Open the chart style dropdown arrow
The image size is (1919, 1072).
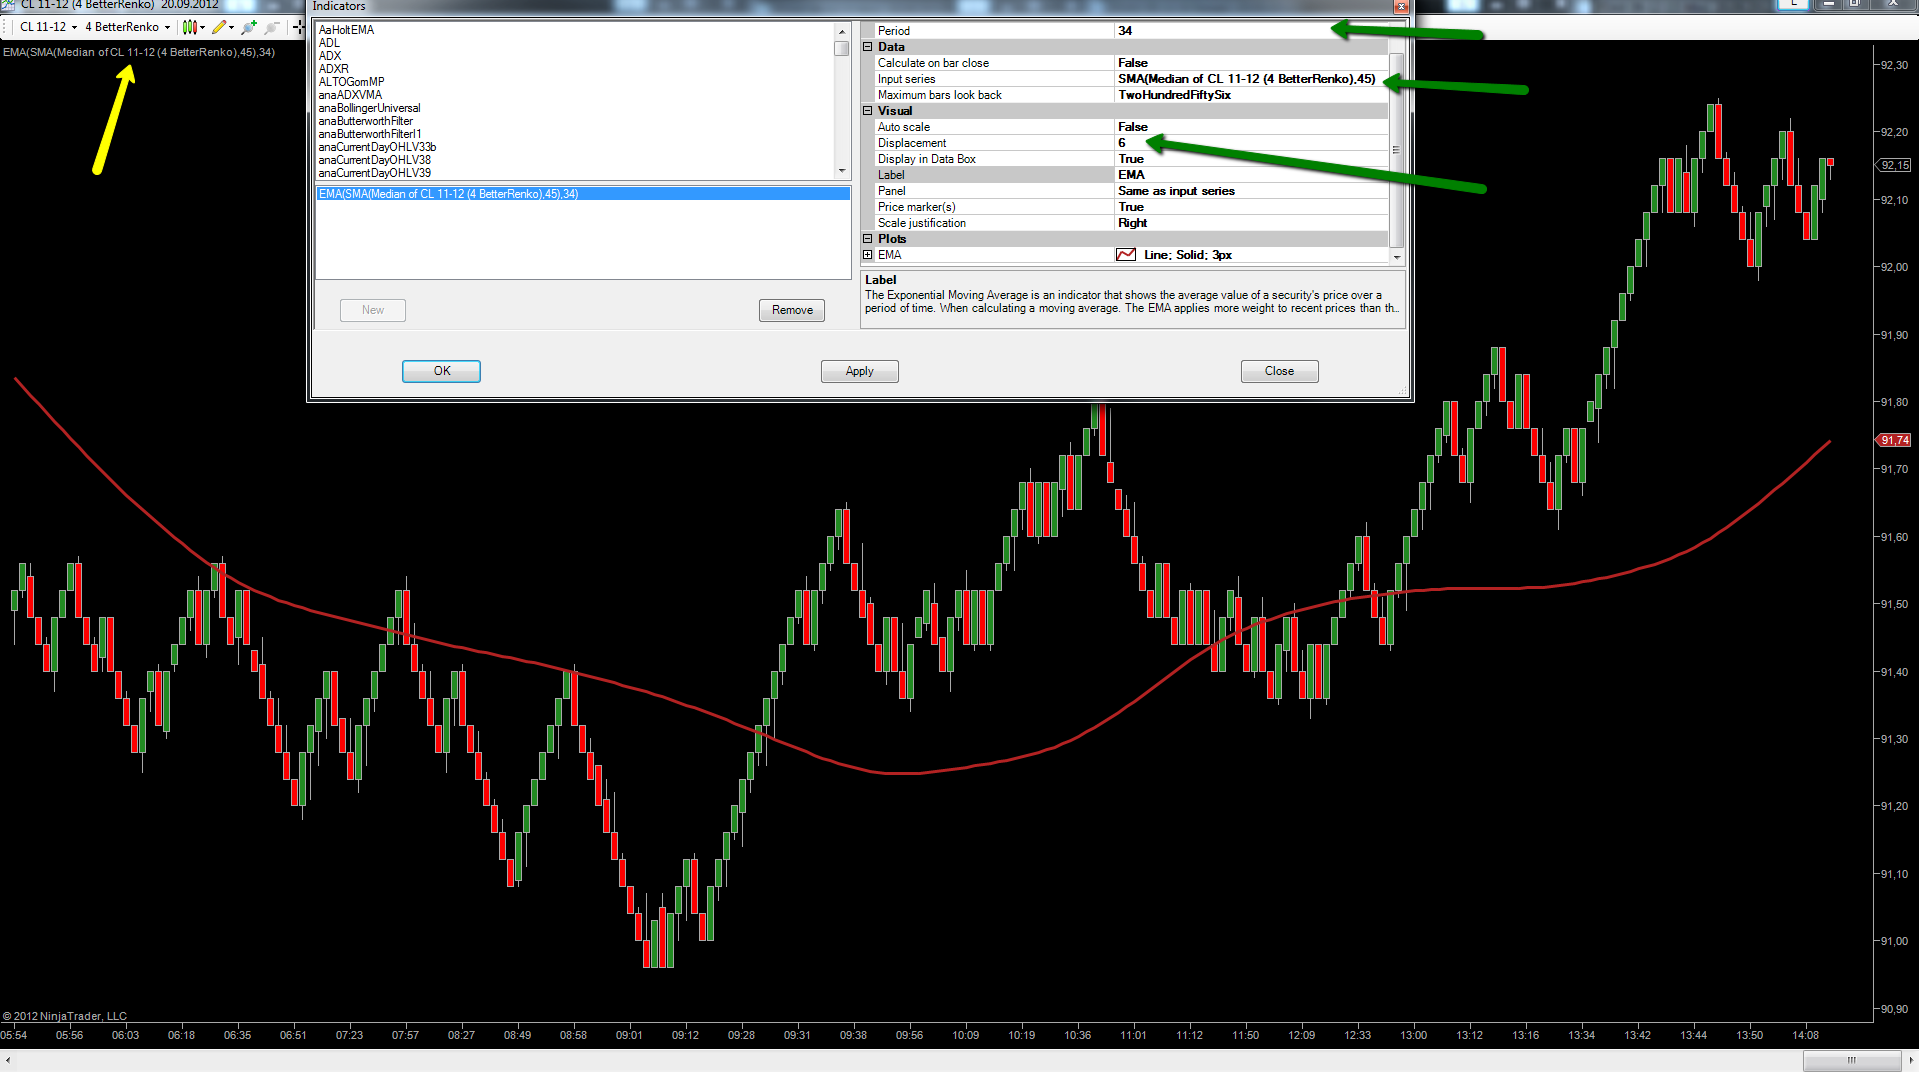[x=202, y=27]
